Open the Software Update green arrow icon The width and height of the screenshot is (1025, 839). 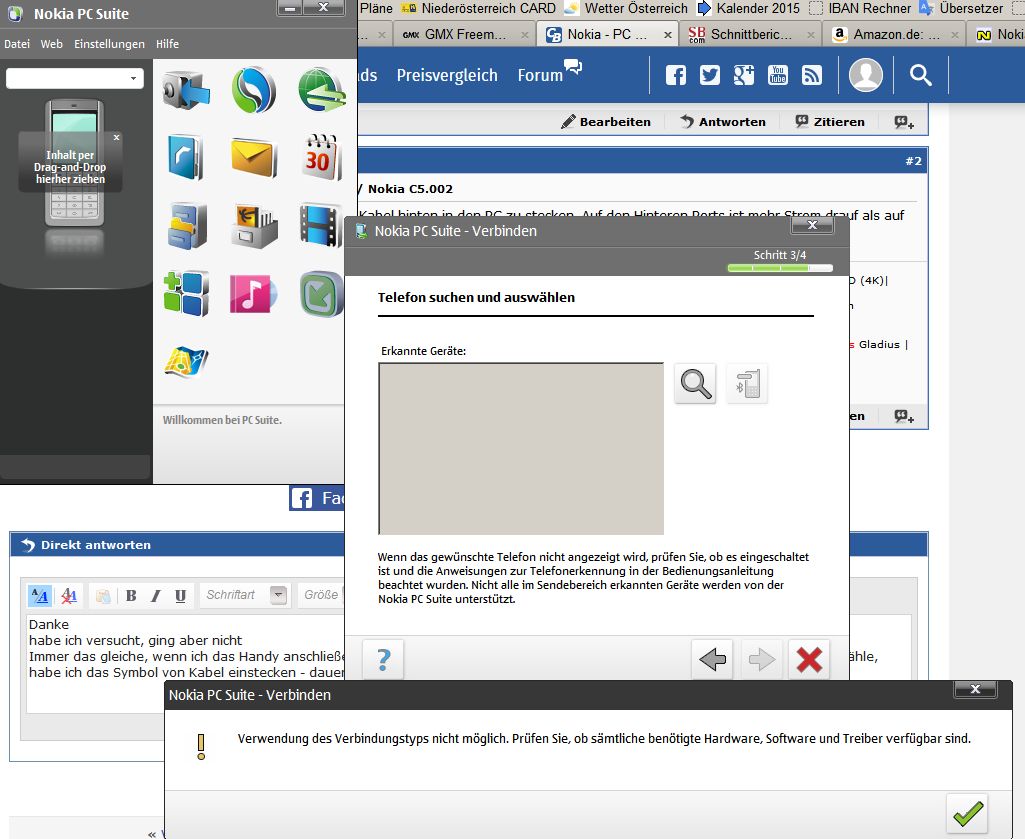pos(322,294)
